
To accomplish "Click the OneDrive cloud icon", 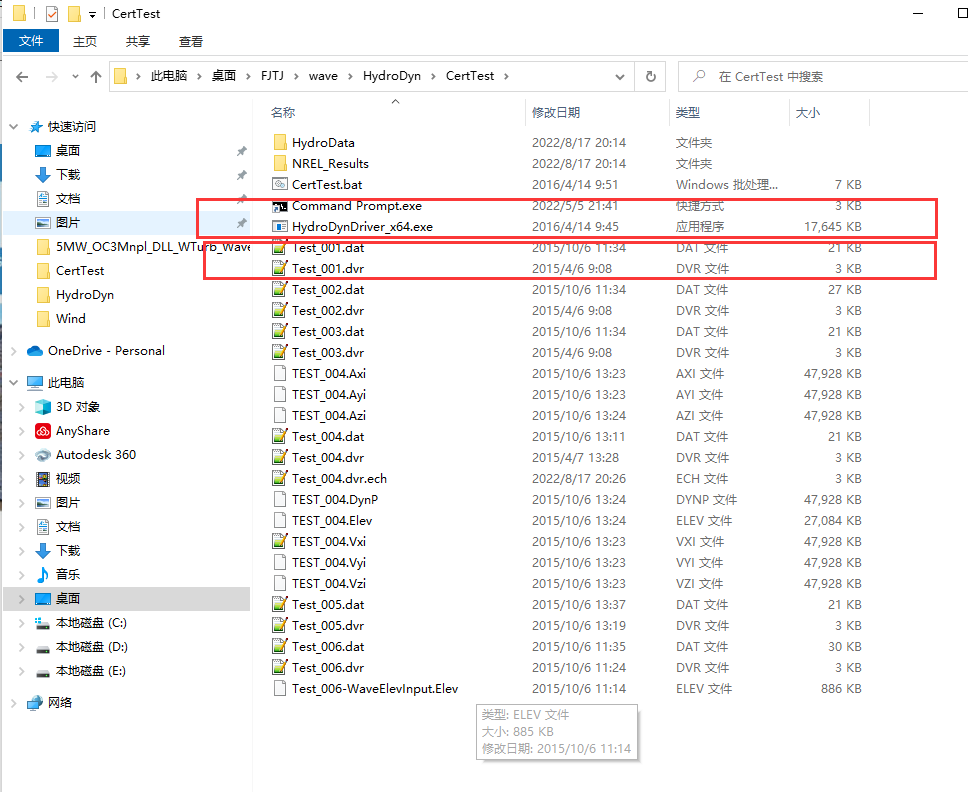I will coord(35,351).
